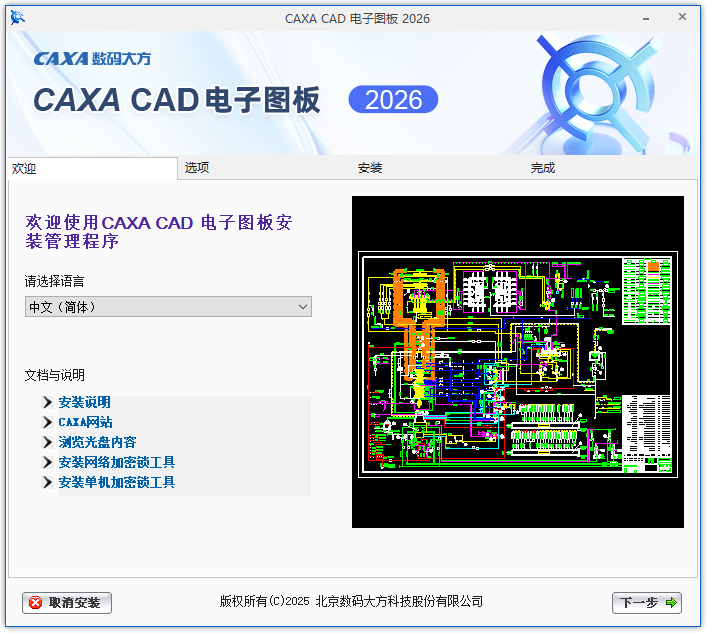Close the CAXA installer window
Viewport: 707px width, 633px height.
point(681,17)
